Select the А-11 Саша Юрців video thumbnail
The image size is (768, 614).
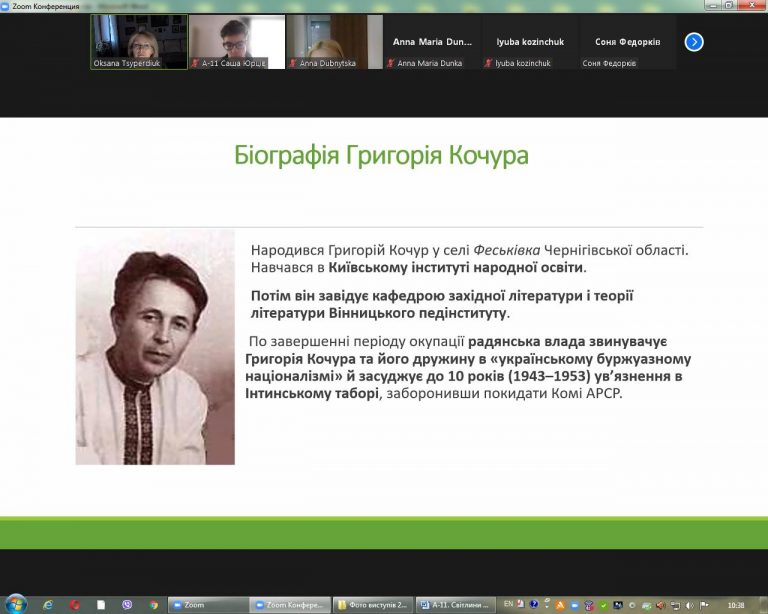tap(237, 42)
